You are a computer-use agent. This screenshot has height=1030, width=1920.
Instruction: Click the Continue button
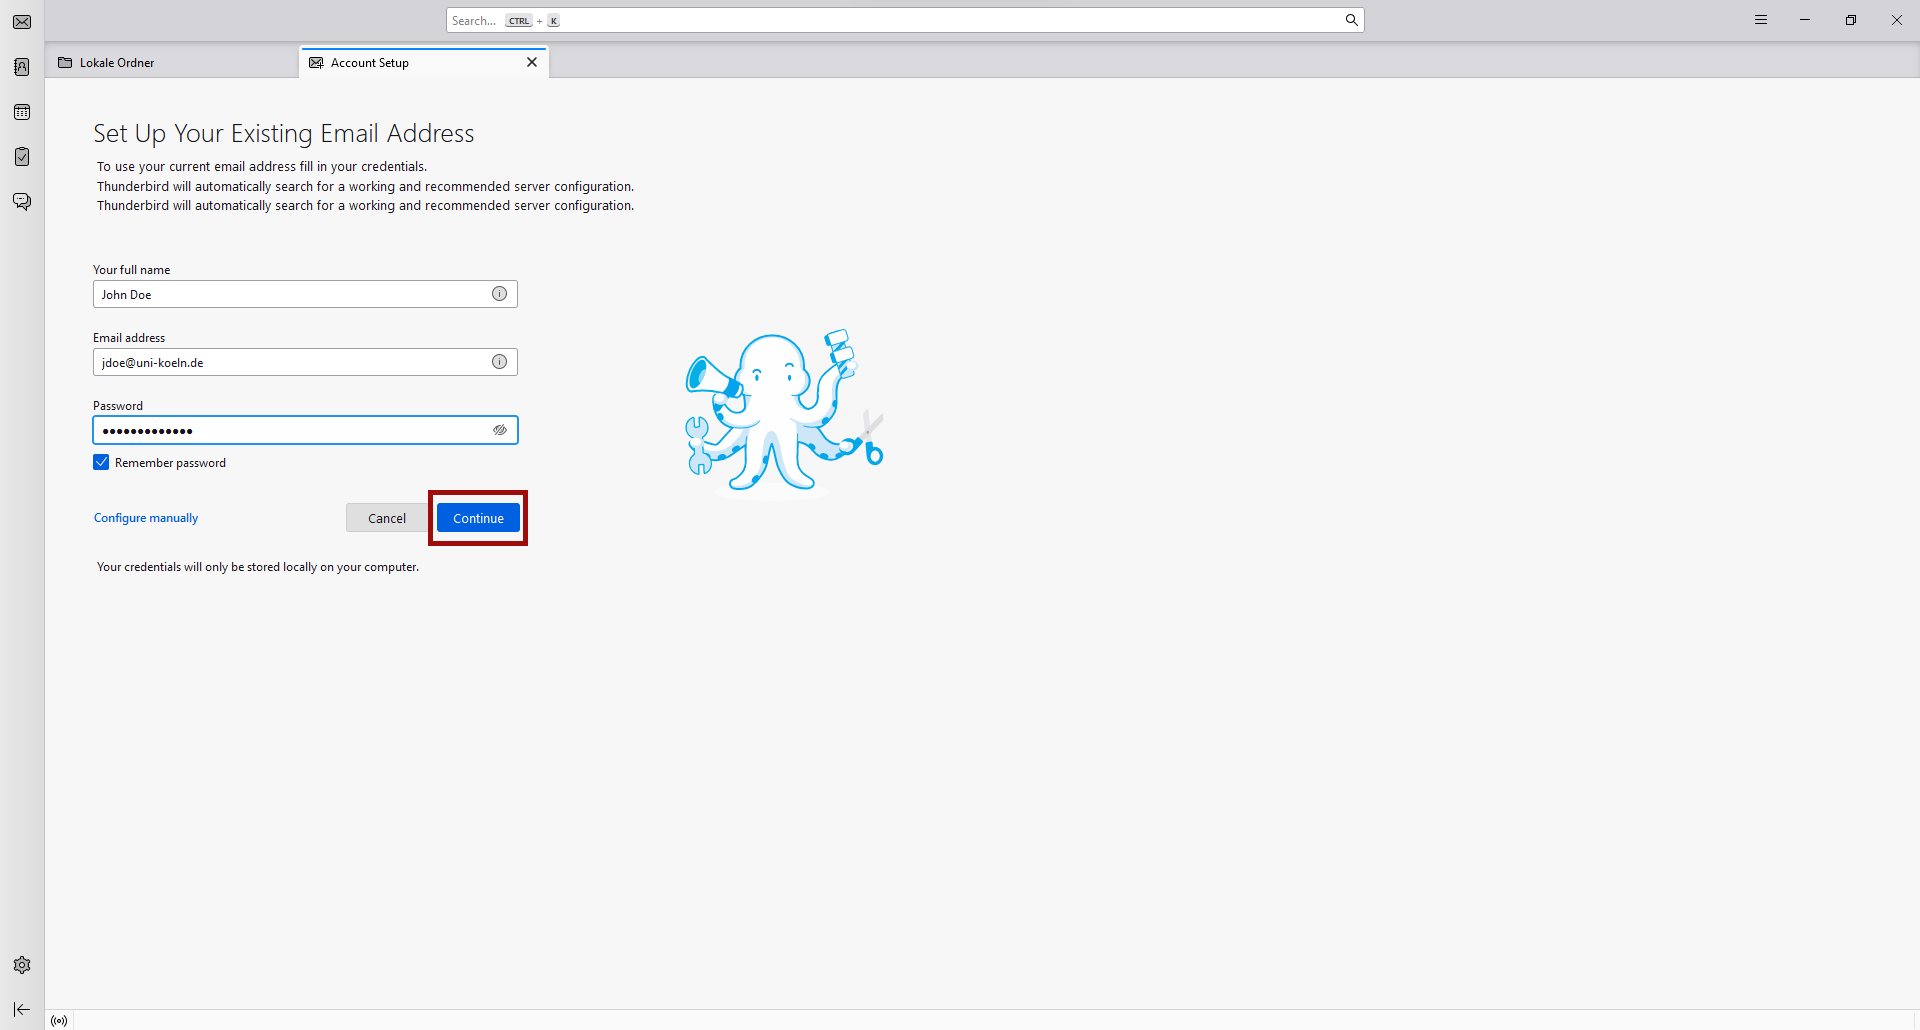point(478,518)
